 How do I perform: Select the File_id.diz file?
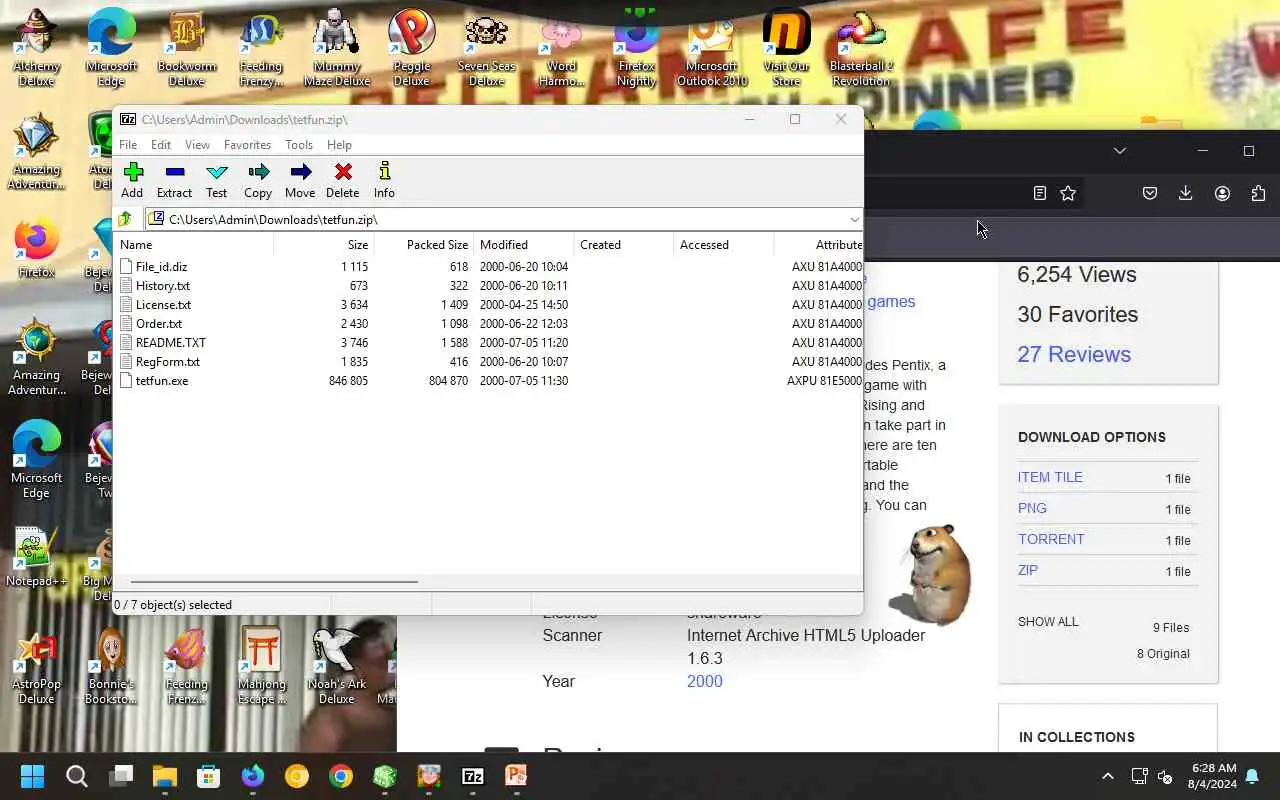point(161,267)
